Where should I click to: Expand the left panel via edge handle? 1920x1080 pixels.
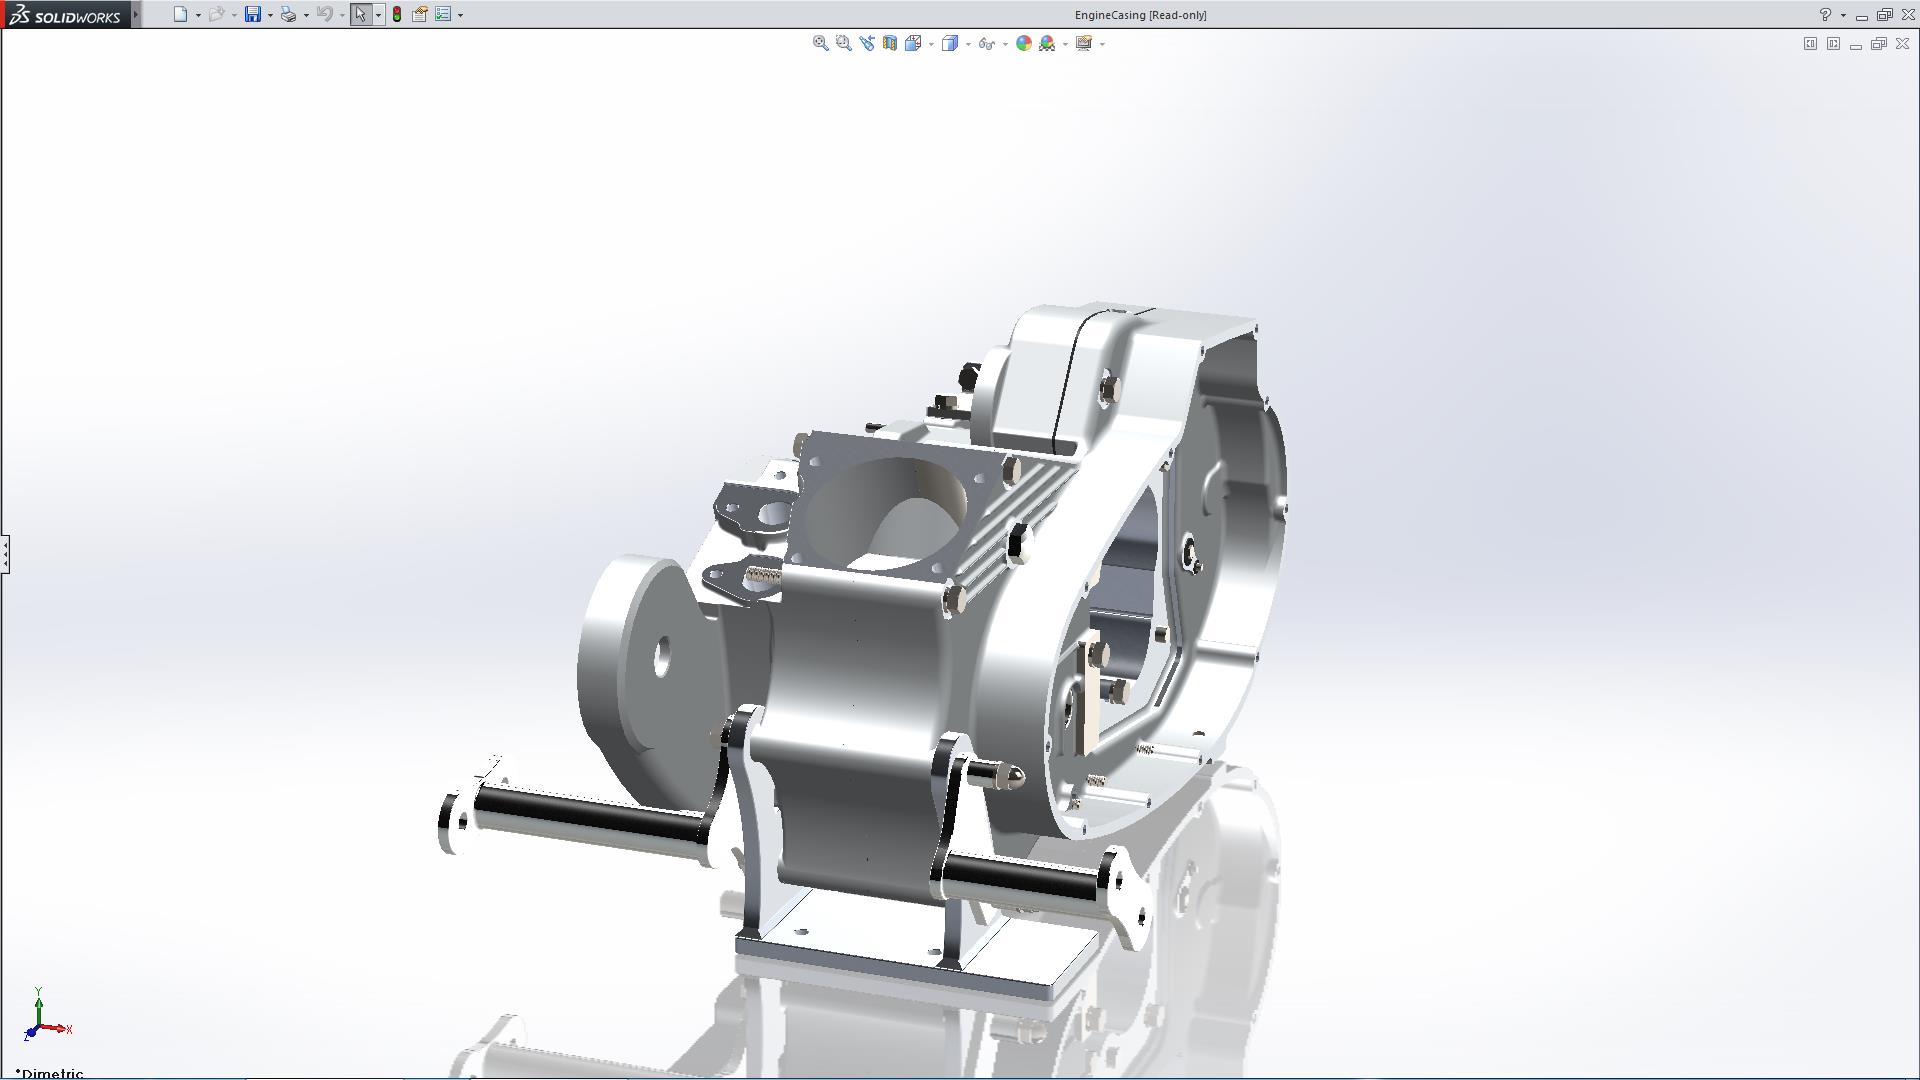click(5, 553)
